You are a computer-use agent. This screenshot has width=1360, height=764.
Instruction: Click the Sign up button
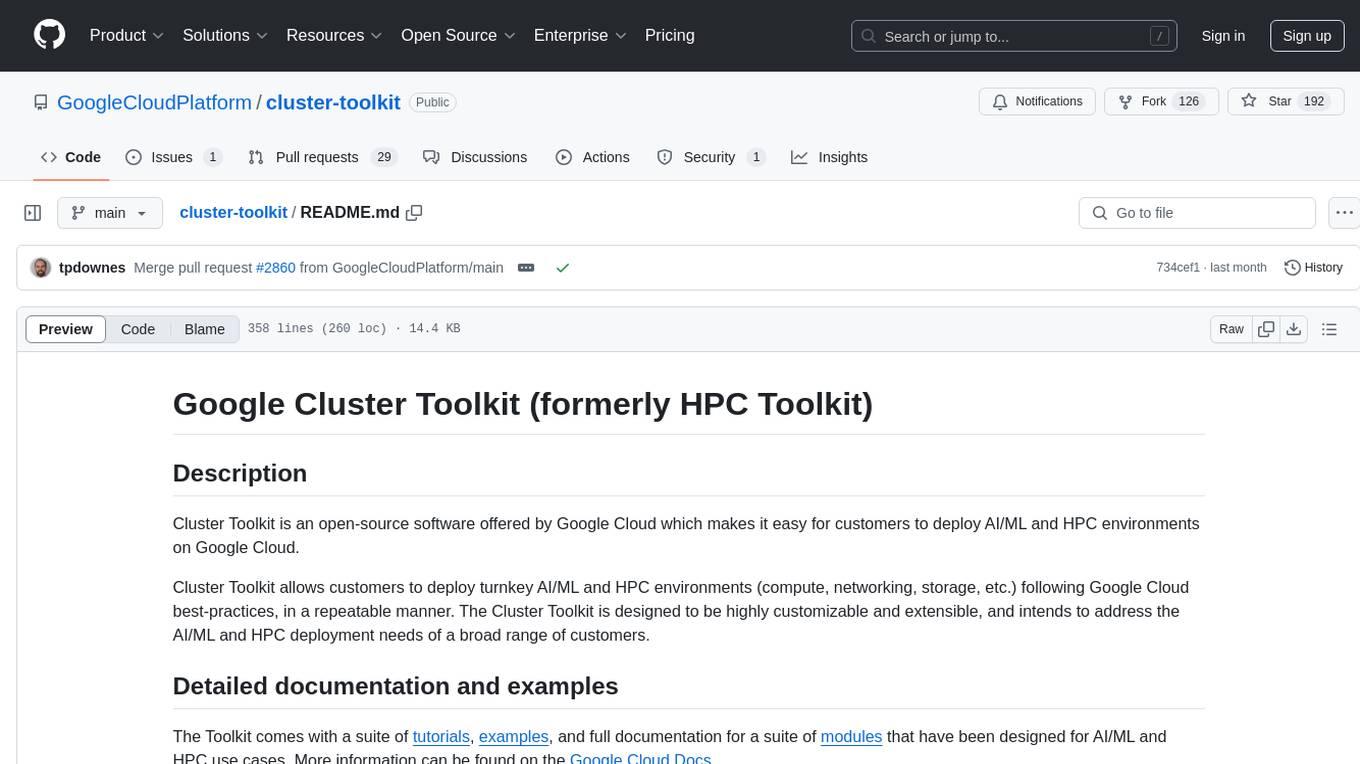pos(1307,36)
